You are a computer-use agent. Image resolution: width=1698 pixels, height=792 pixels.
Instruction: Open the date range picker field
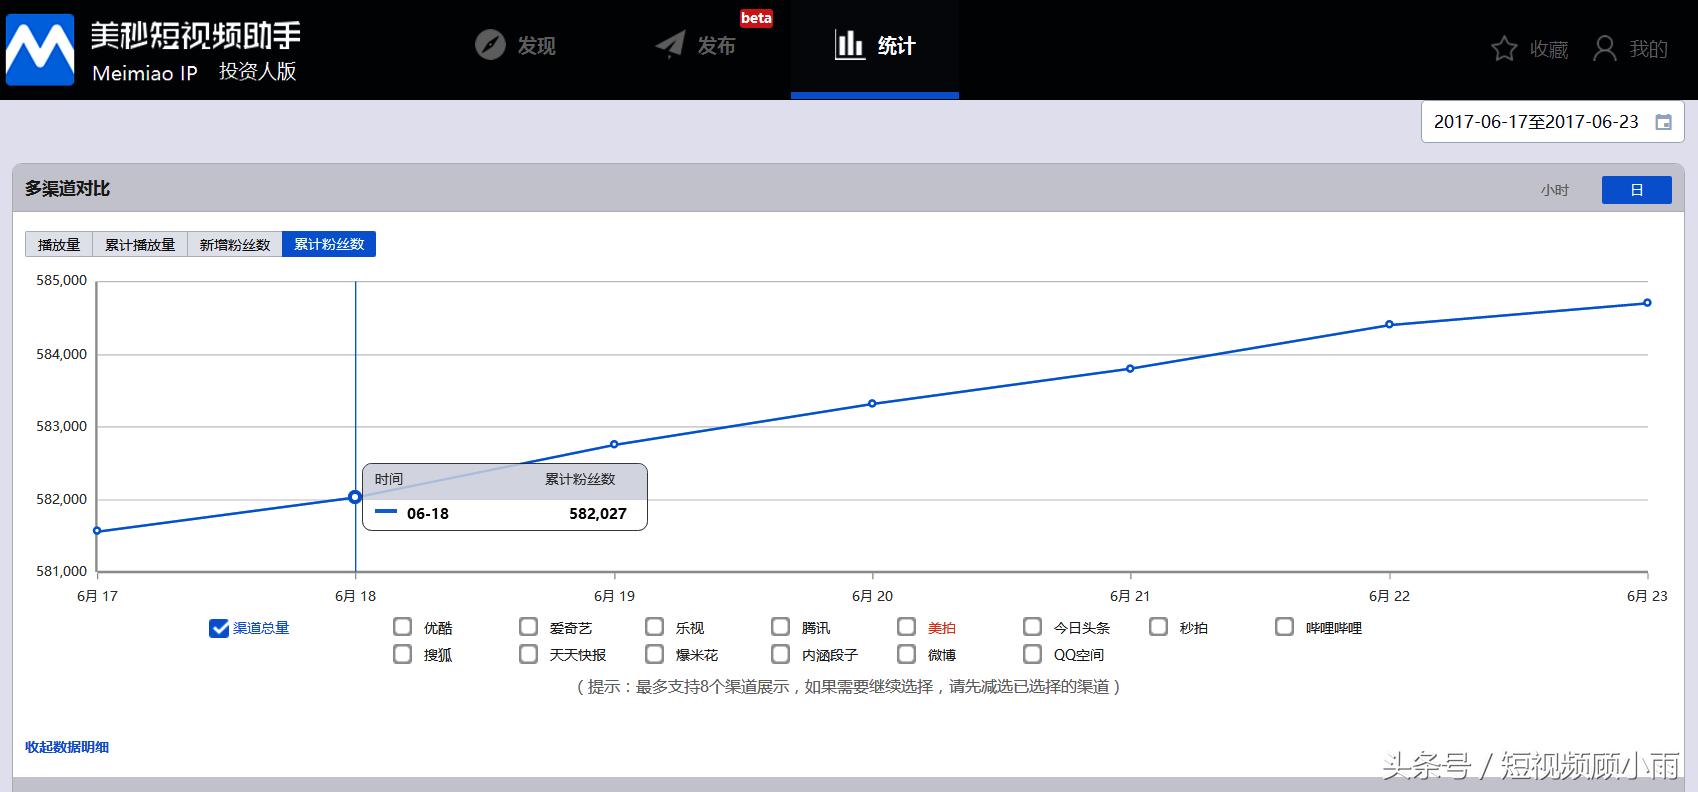coord(1552,122)
